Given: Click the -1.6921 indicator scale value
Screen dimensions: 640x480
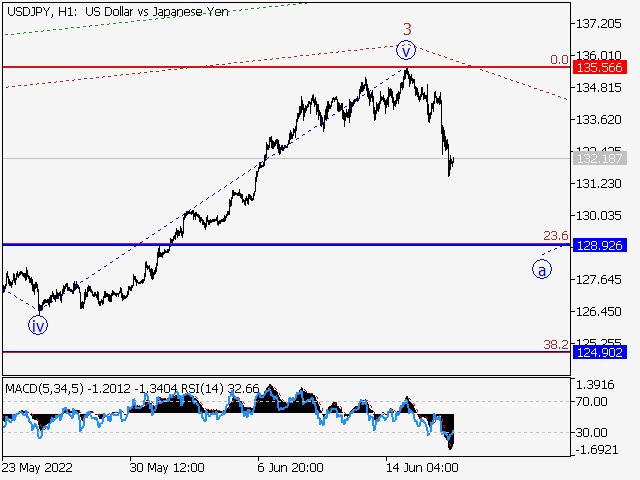Looking at the screenshot, I should point(597,450).
